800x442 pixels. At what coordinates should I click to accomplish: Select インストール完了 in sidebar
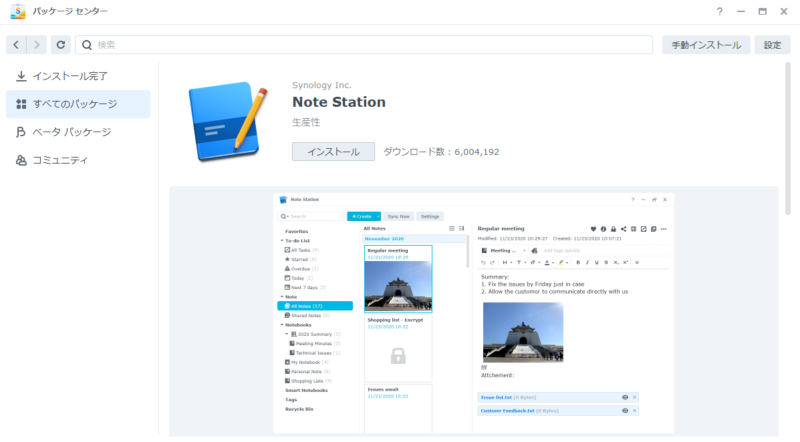[78, 76]
